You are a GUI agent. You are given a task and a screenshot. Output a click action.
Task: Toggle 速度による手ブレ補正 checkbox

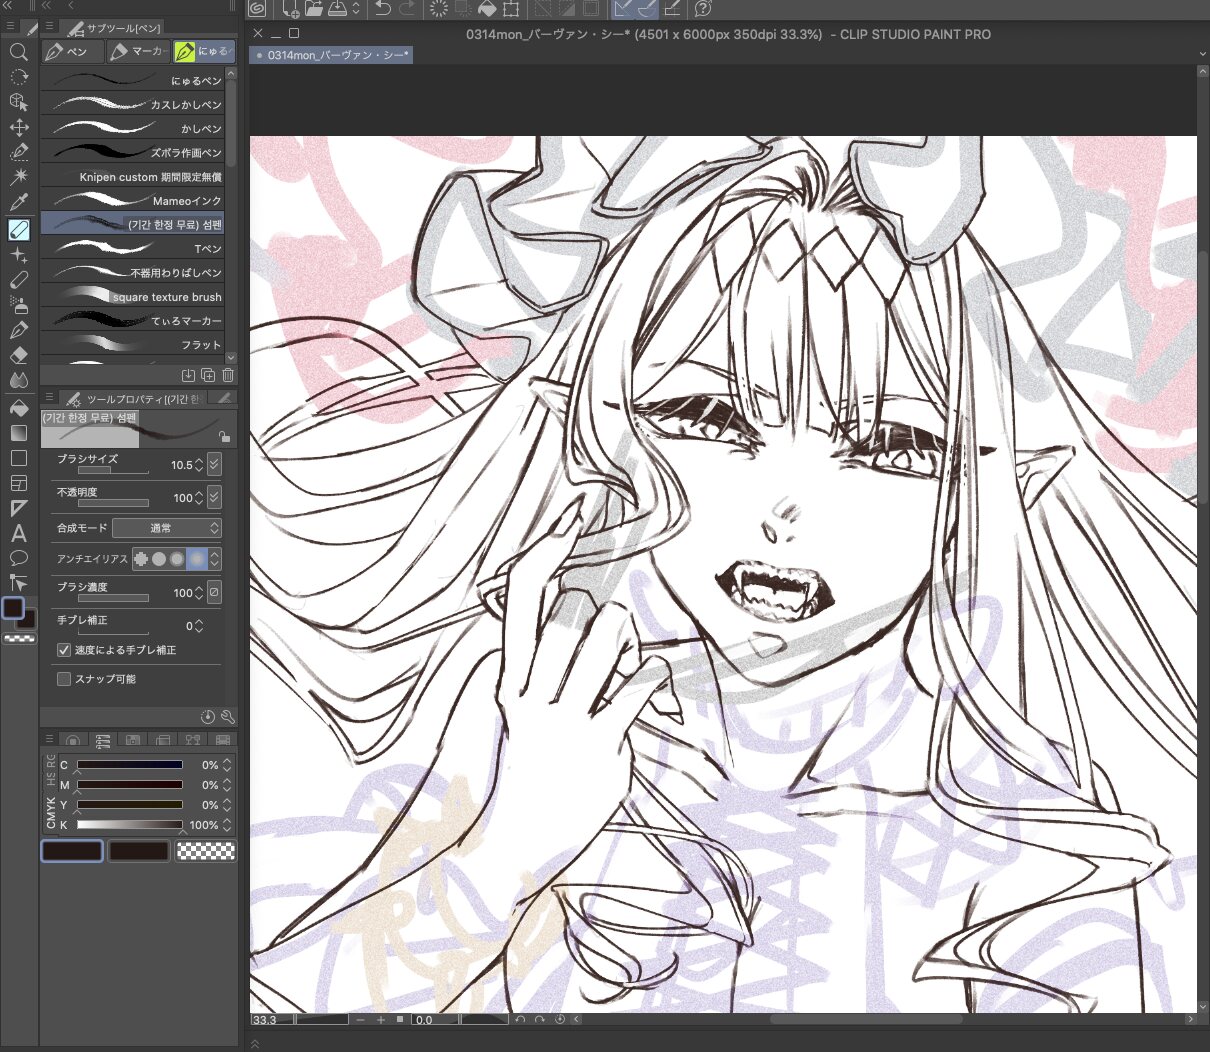point(64,650)
